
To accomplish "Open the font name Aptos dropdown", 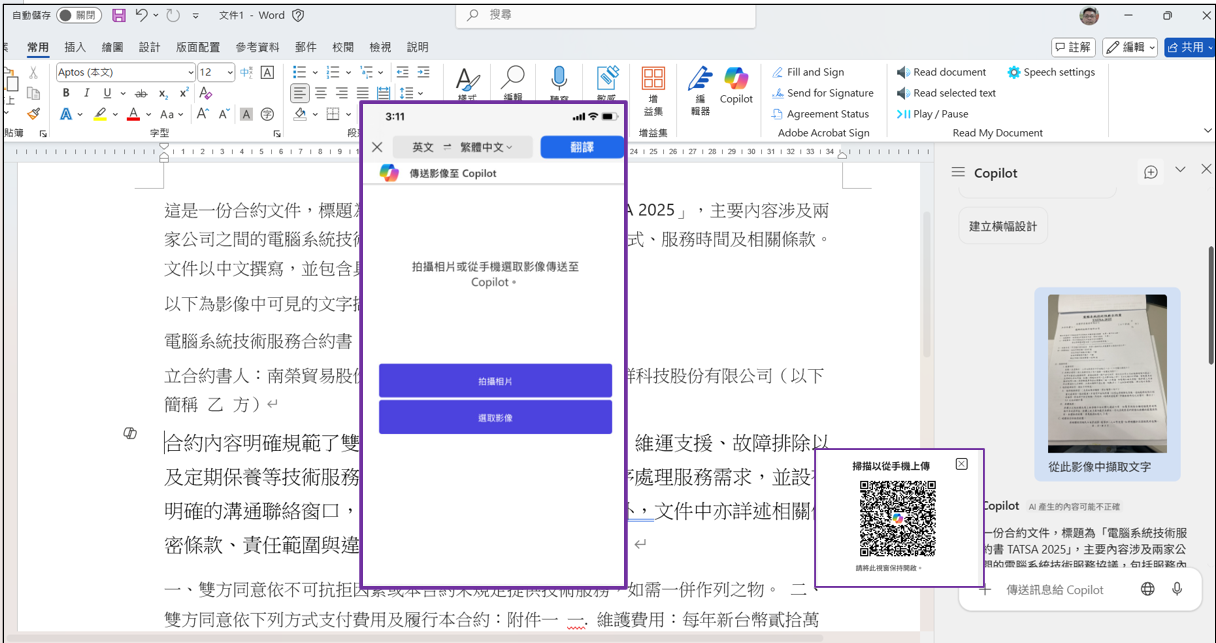I will pyautogui.click(x=191, y=72).
